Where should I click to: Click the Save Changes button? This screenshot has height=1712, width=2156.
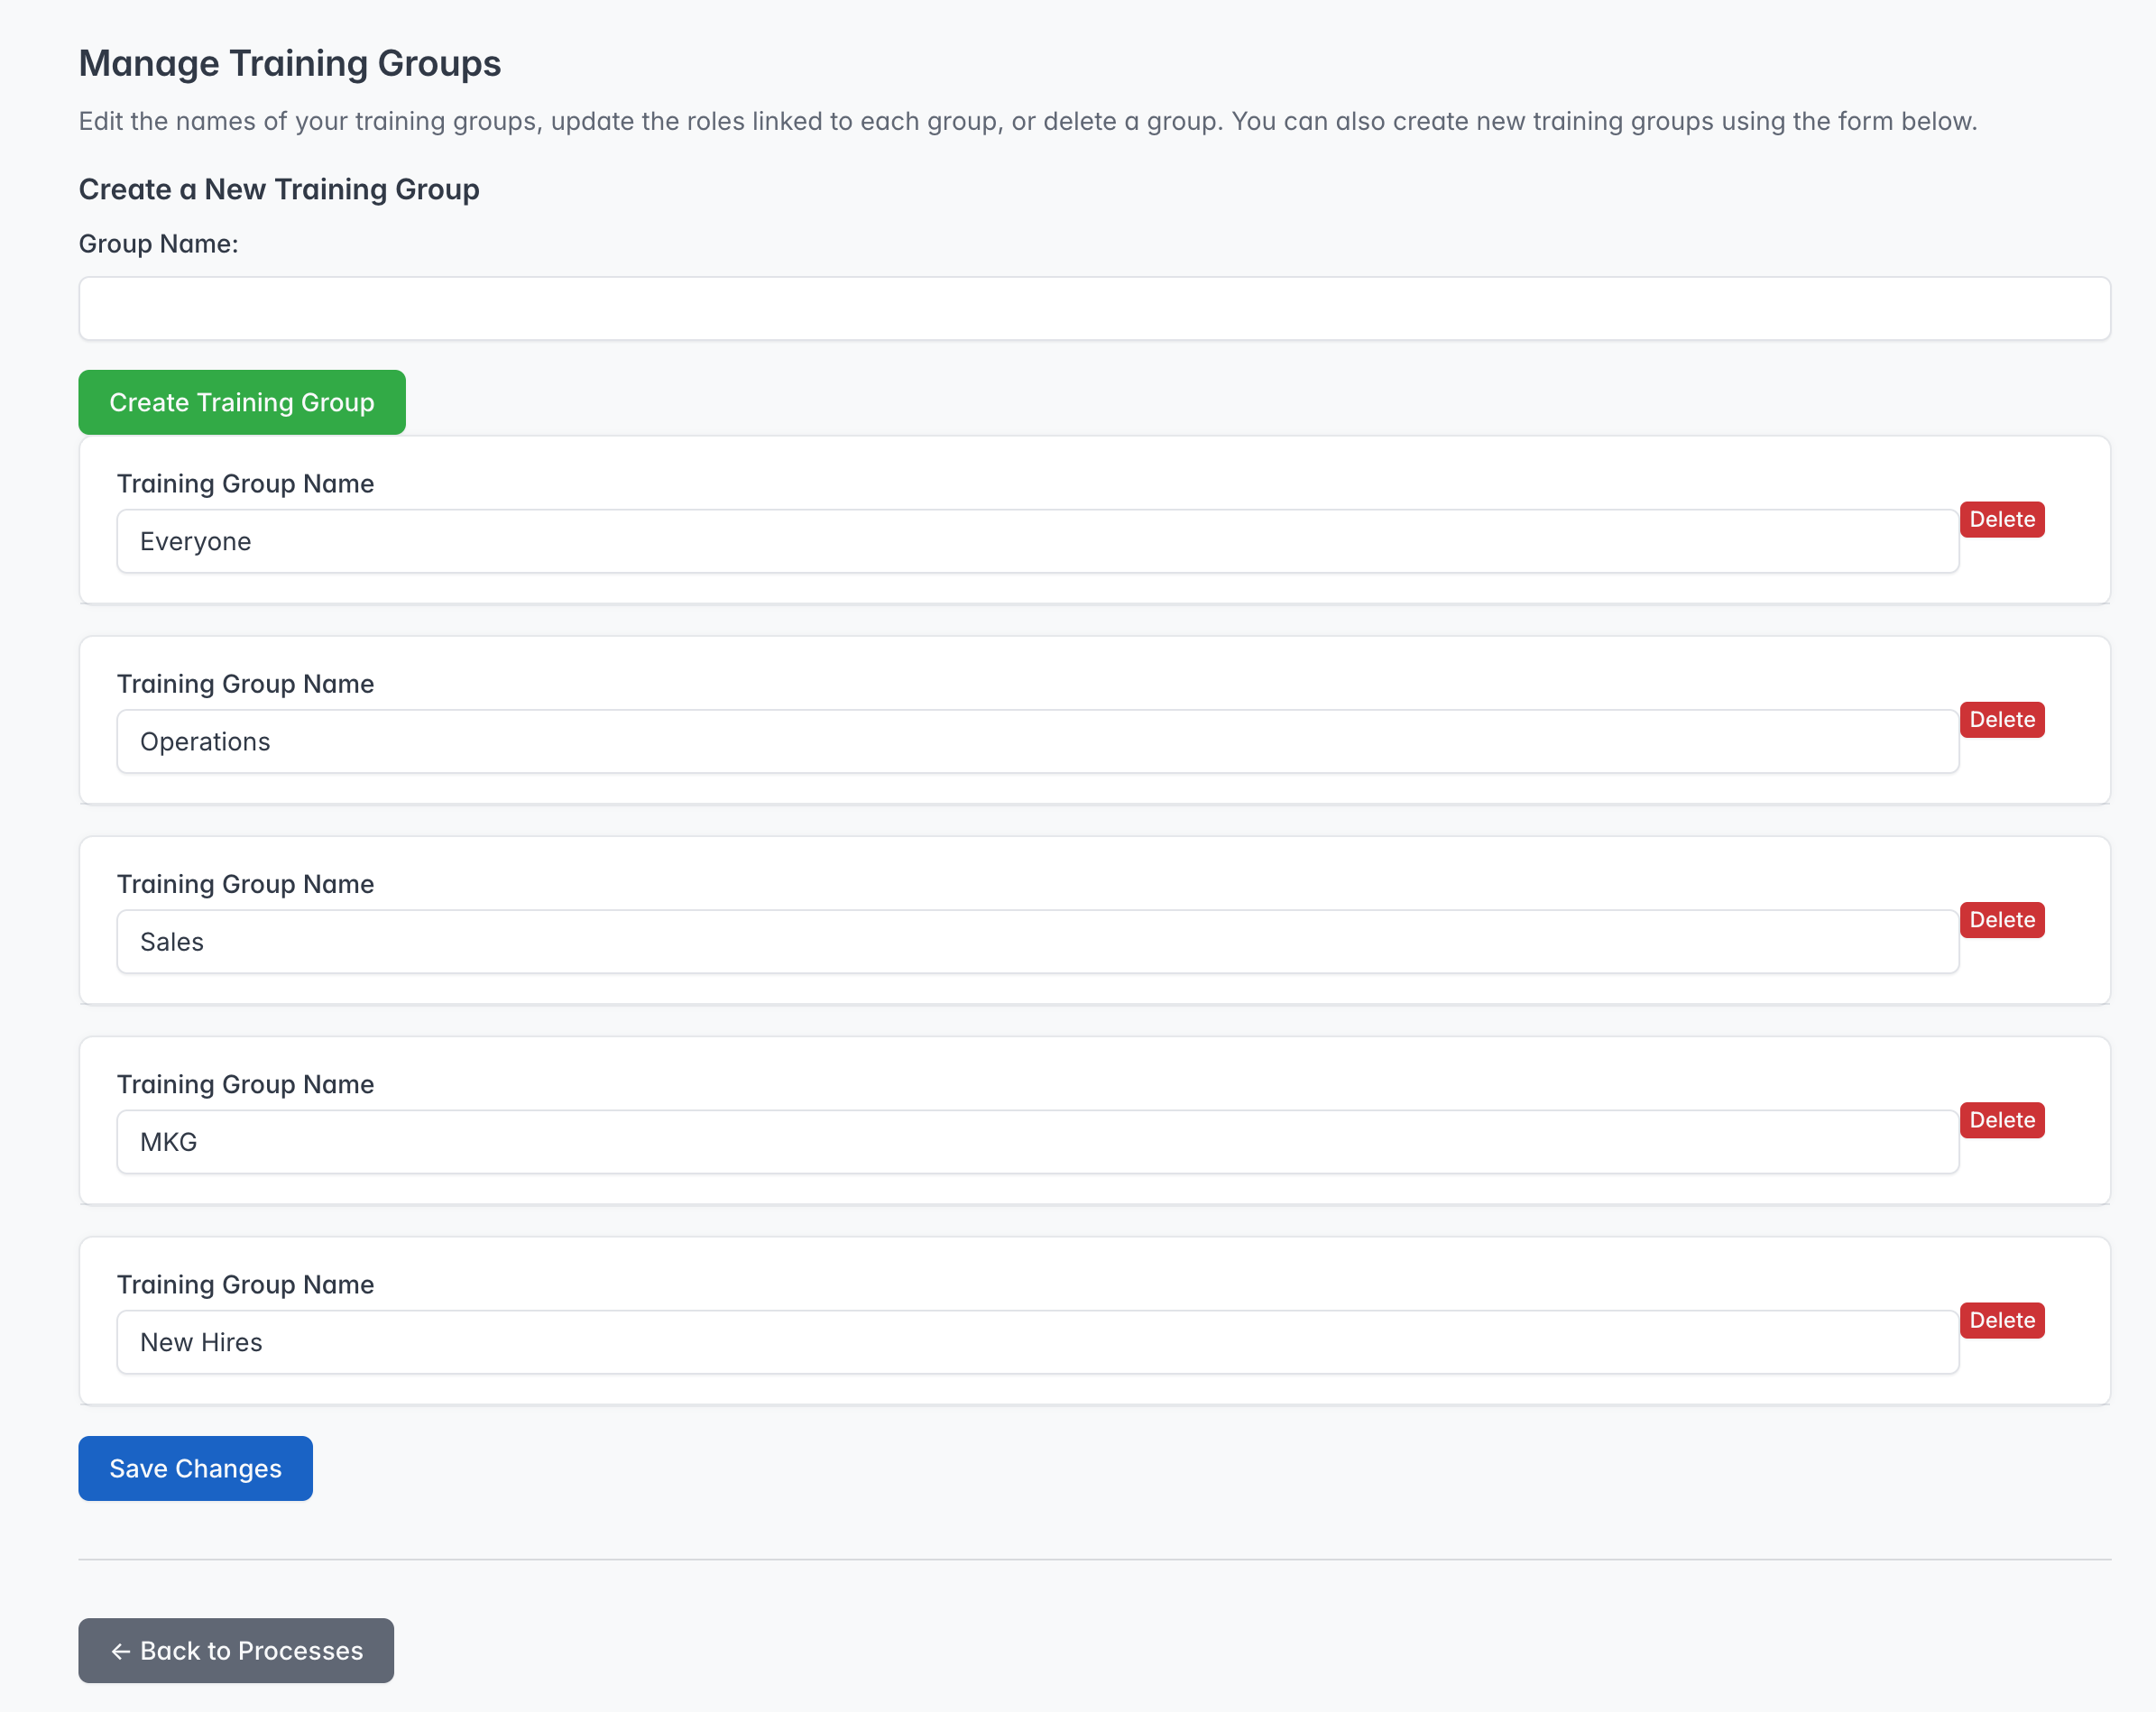click(x=195, y=1468)
